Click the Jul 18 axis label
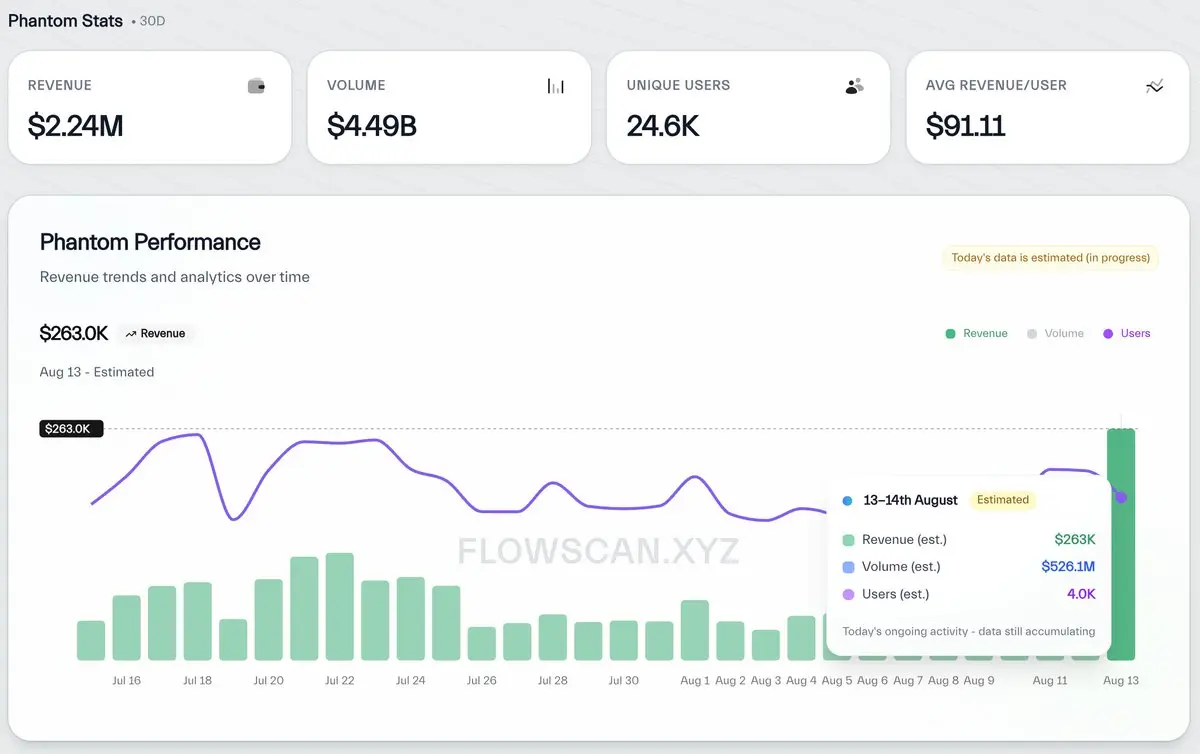 [198, 681]
